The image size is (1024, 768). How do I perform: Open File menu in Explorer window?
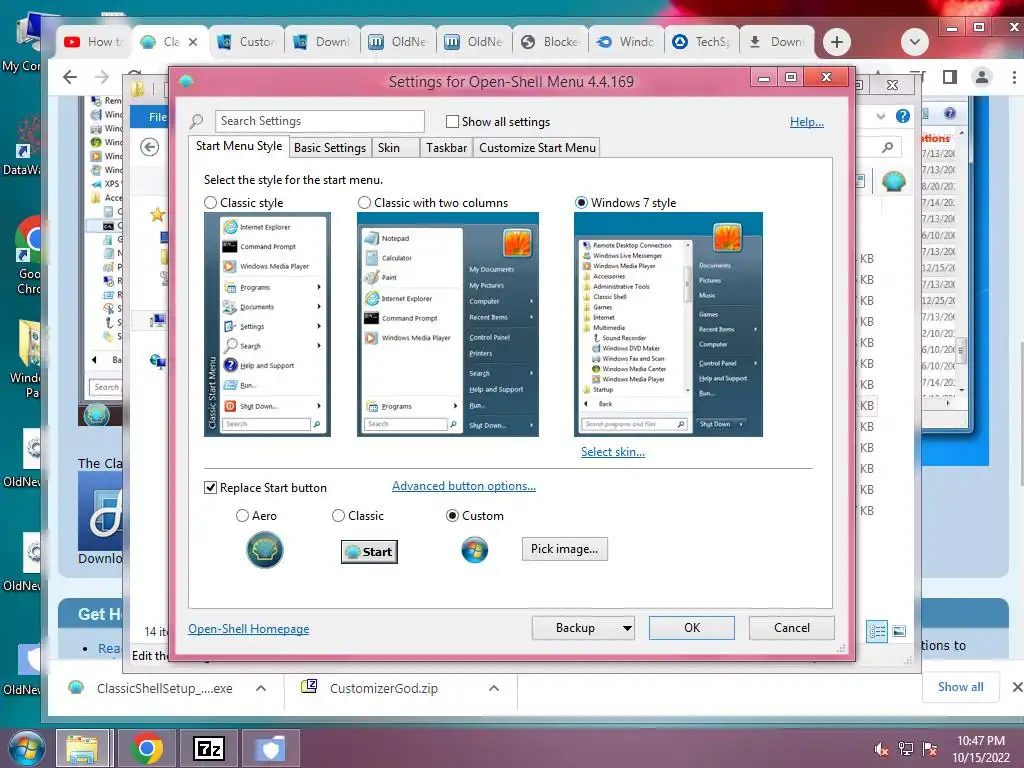tap(150, 117)
